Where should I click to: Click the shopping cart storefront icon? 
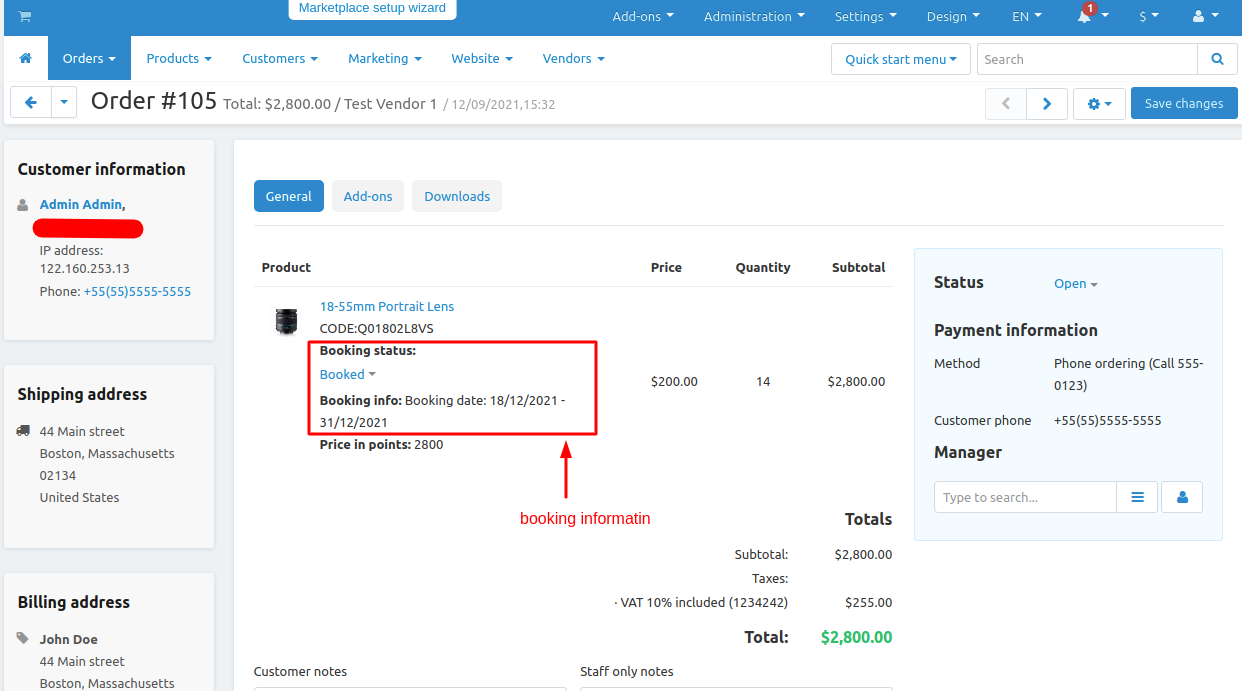click(x=24, y=16)
